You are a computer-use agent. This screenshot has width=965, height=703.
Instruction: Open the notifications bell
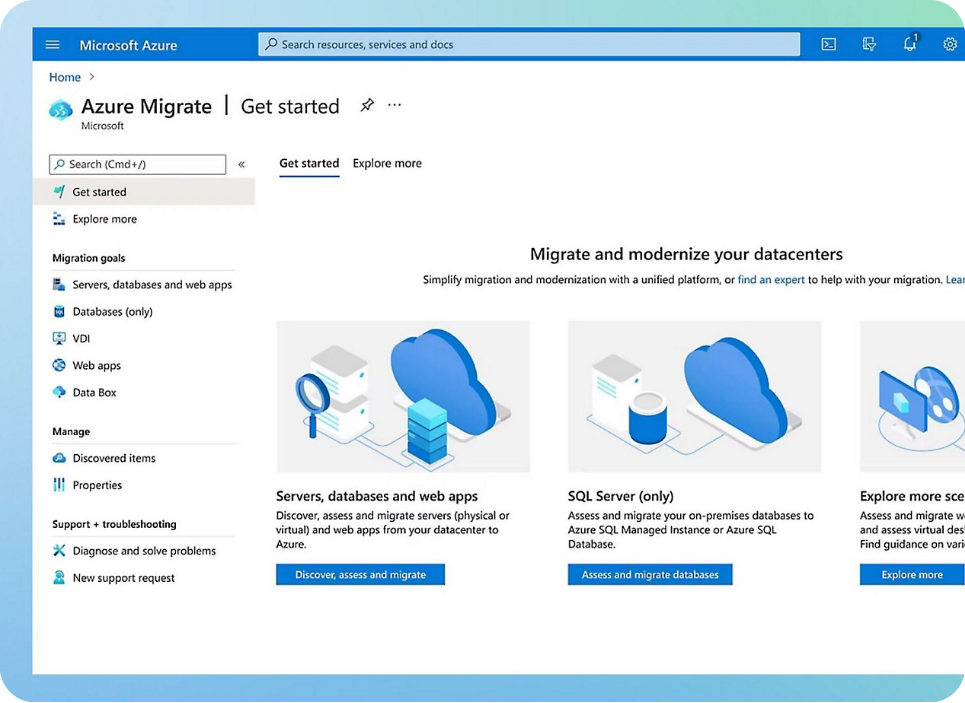click(910, 43)
